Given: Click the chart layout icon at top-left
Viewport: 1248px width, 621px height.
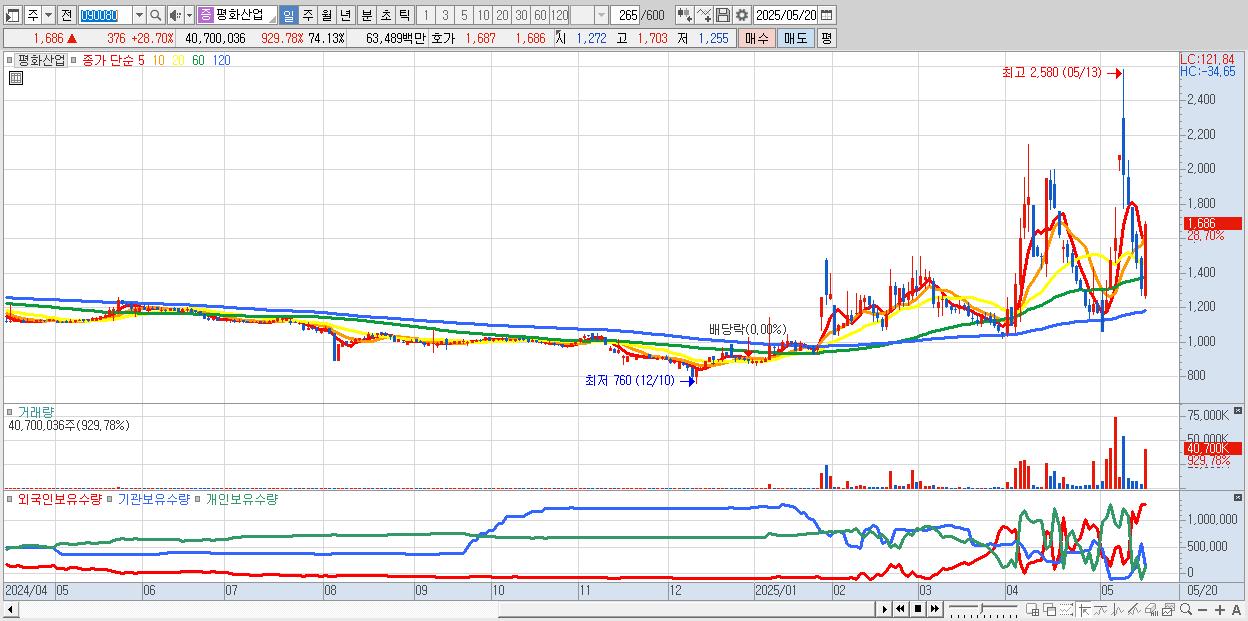Looking at the screenshot, I should [x=12, y=15].
